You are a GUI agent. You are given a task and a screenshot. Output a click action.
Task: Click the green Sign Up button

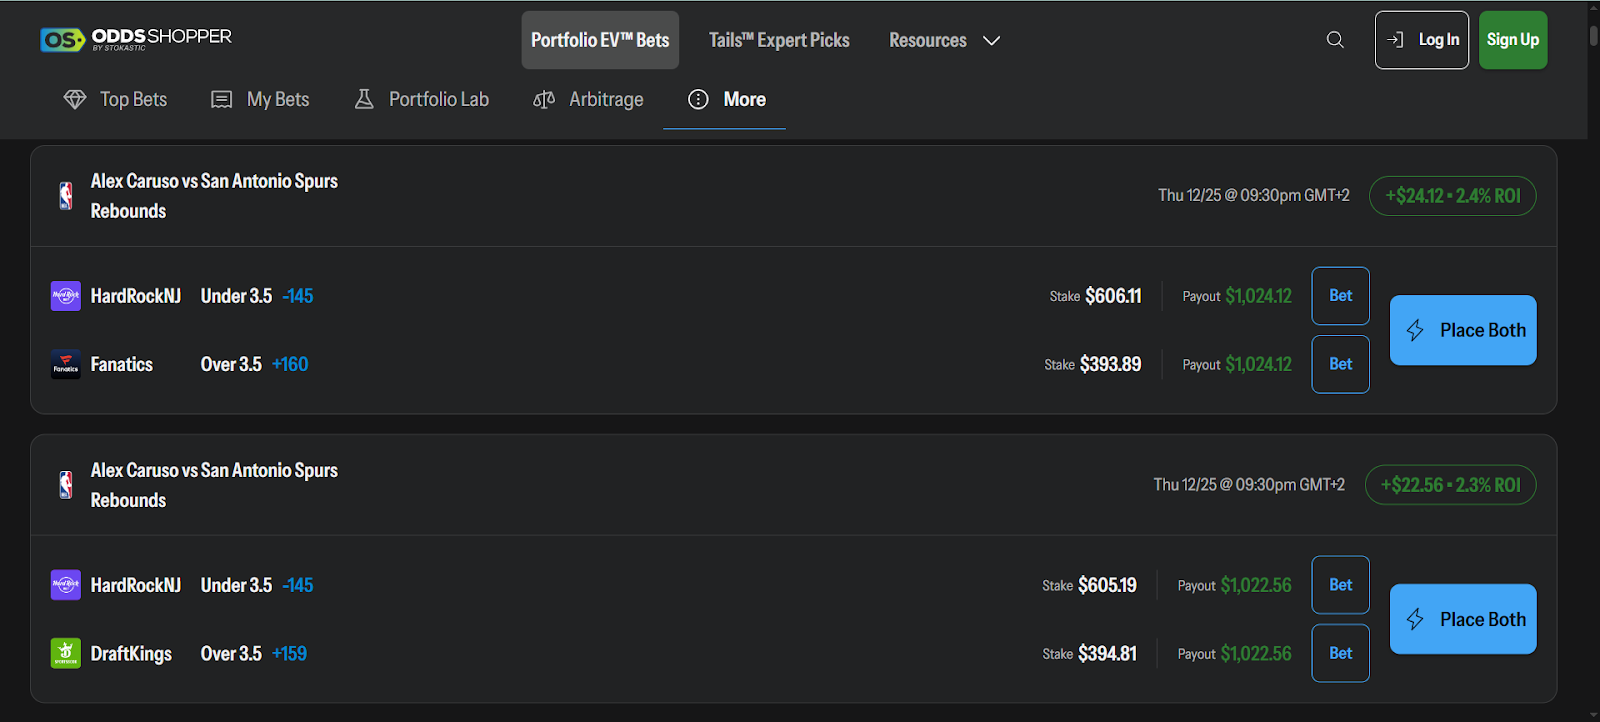(x=1512, y=40)
